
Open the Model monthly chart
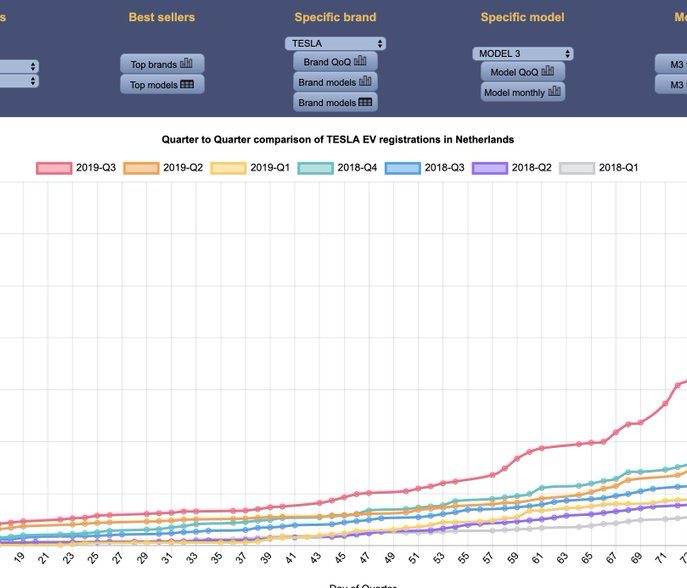[523, 92]
